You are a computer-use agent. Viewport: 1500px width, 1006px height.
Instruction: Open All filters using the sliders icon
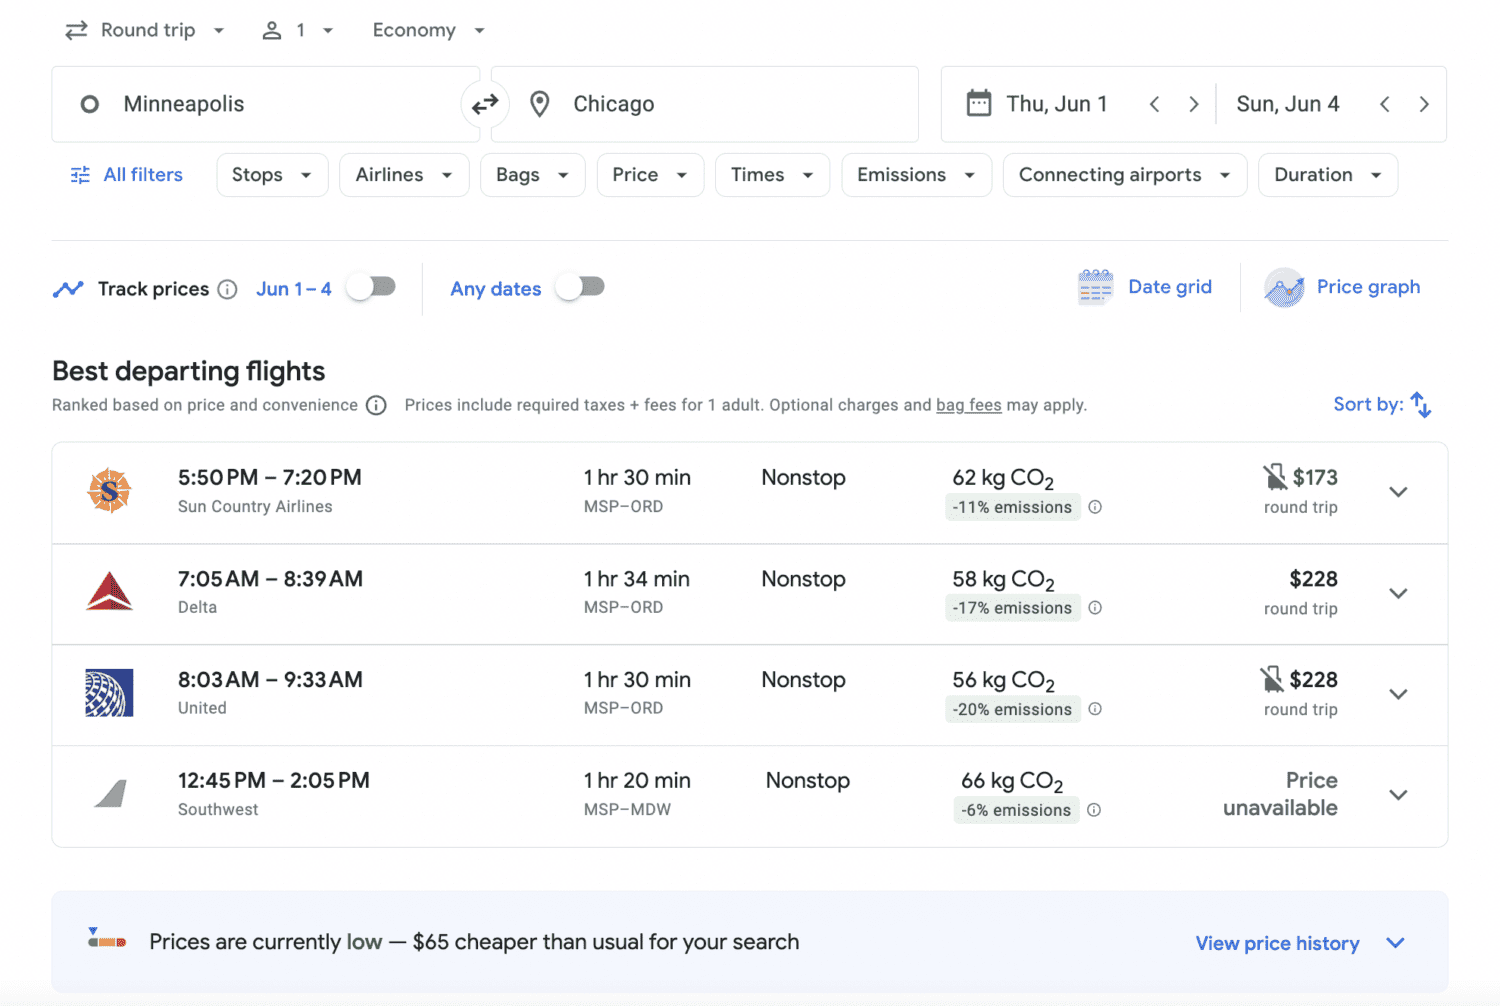coord(78,174)
